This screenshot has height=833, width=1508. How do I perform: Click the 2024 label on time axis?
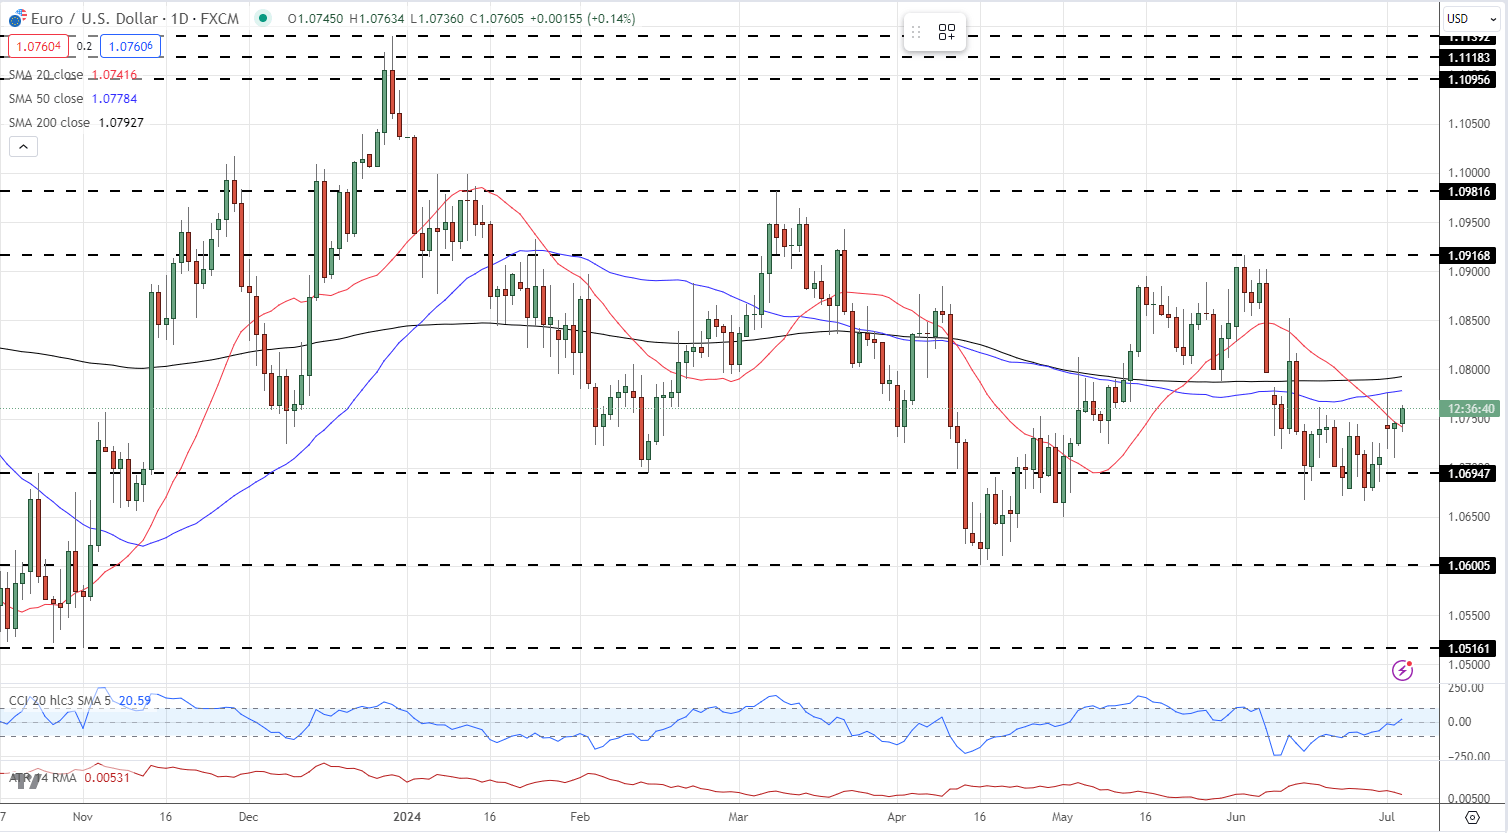pos(407,816)
